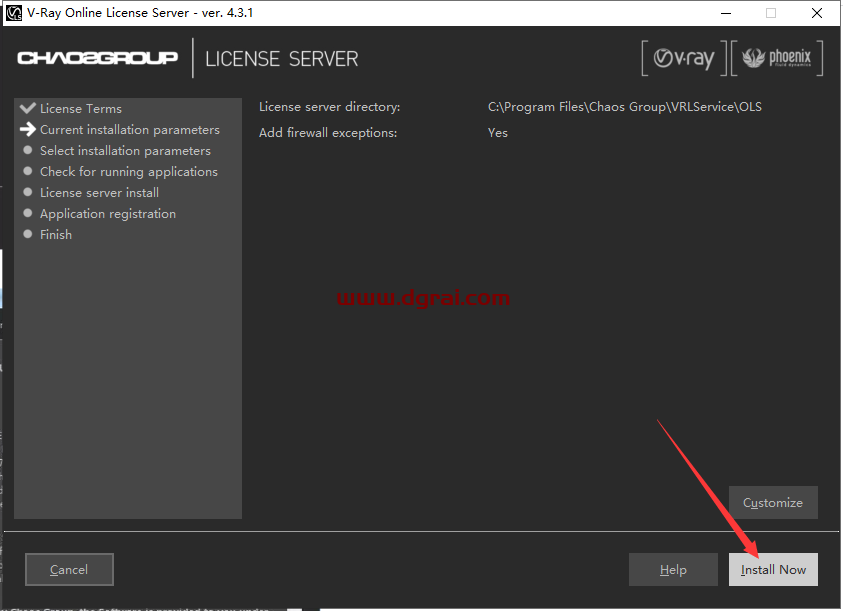Select the Current installation parameters step
Viewport: 843px width, 611px height.
click(x=129, y=130)
